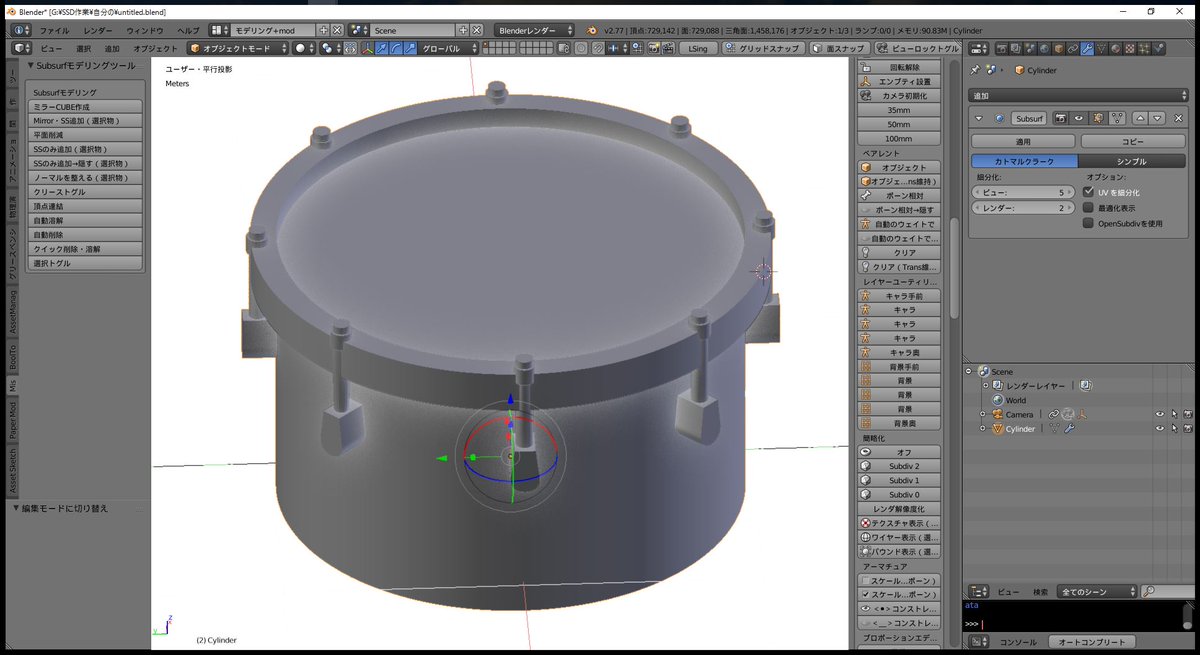Uncheck the UV を細分化 checkbox

tap(1088, 192)
